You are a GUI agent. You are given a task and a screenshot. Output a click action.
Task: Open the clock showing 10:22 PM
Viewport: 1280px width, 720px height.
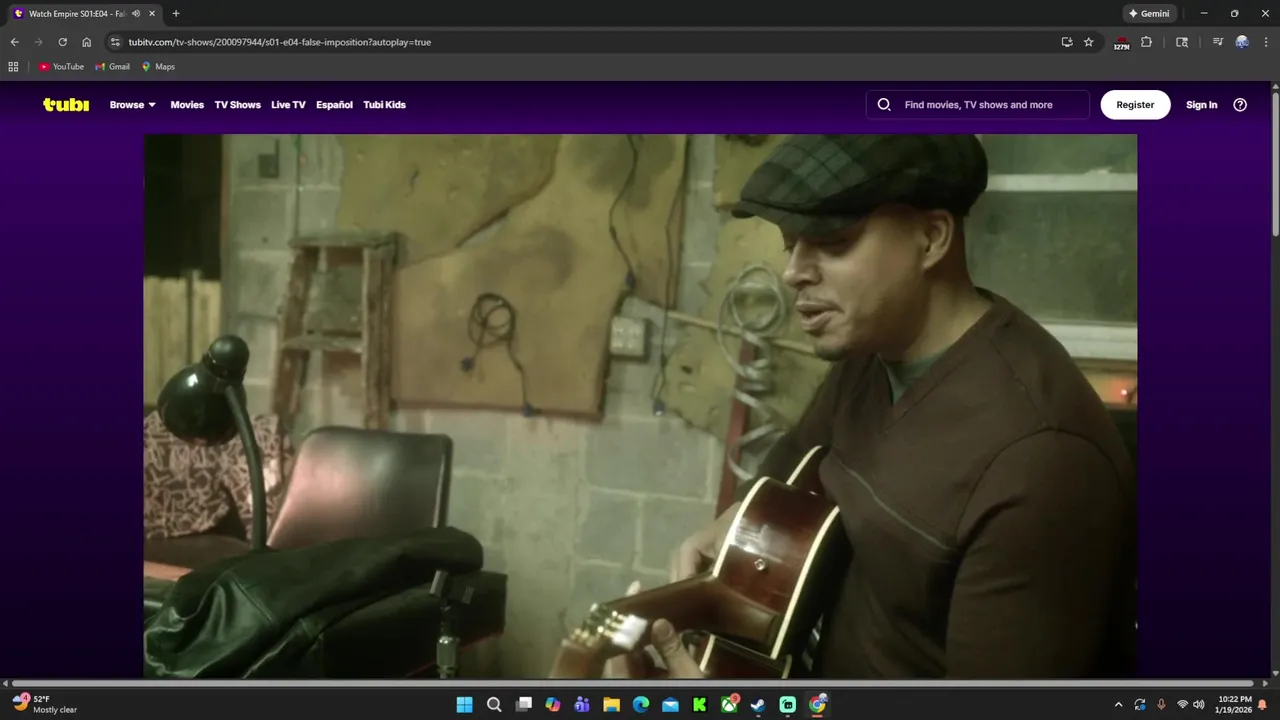1234,704
